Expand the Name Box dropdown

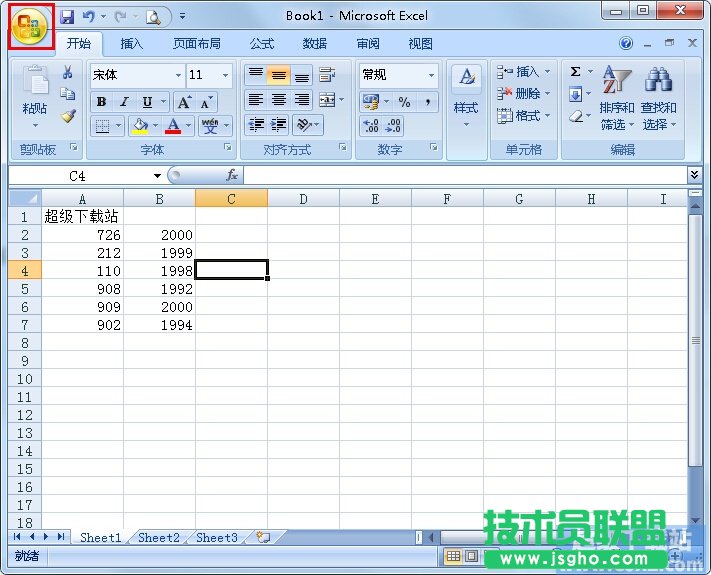coord(157,176)
